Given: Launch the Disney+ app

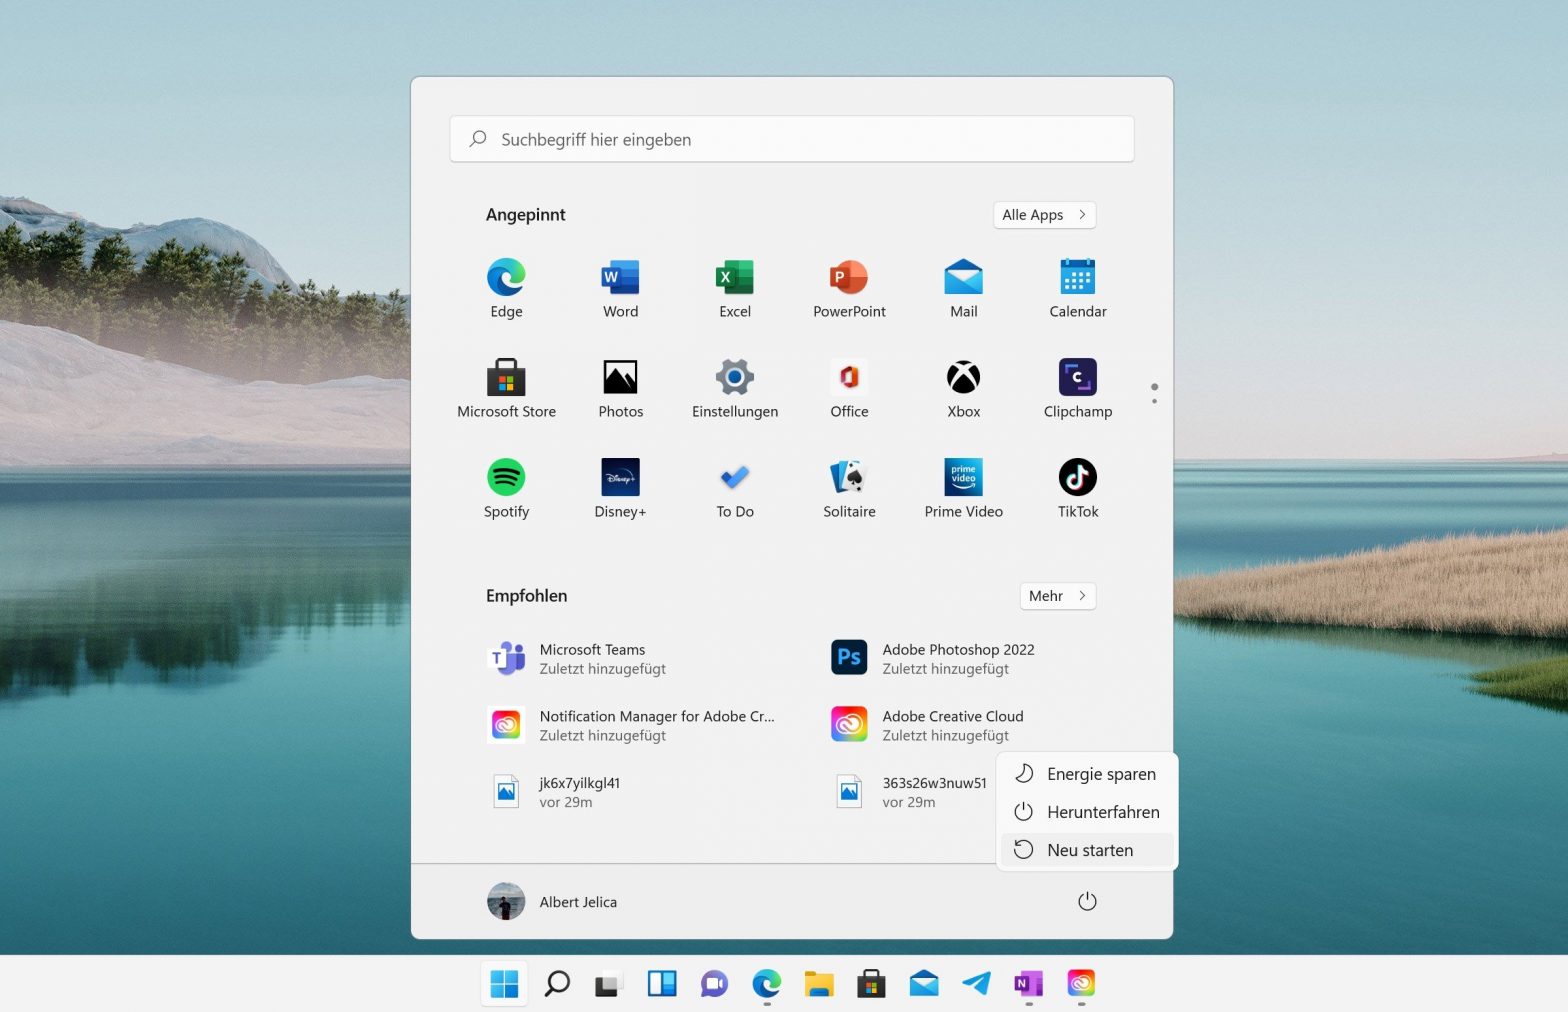Looking at the screenshot, I should pos(620,488).
